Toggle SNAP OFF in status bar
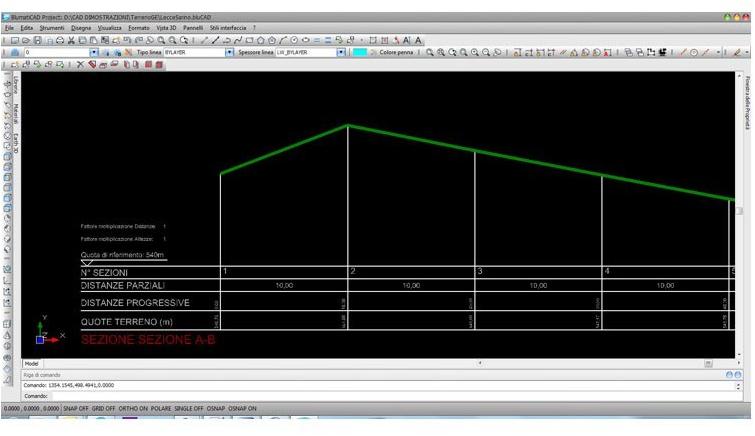The width and height of the screenshot is (755, 436). (75, 409)
